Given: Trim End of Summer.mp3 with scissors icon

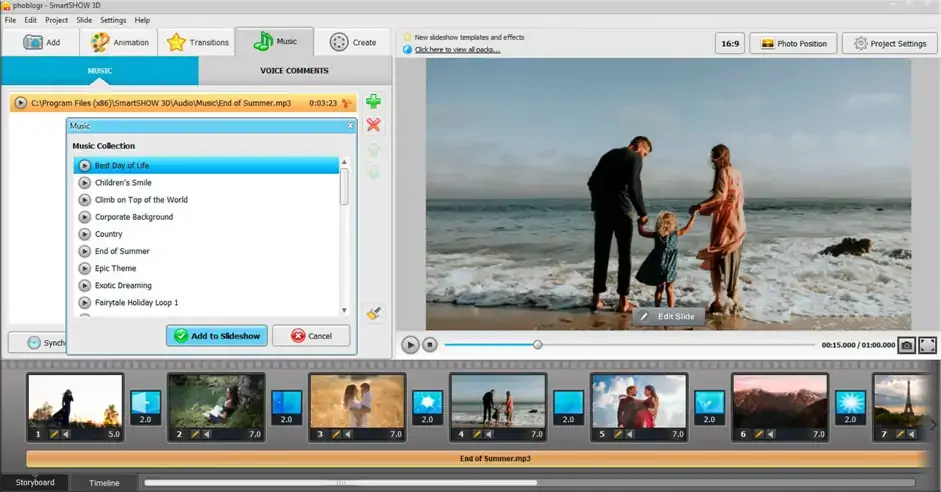Looking at the screenshot, I should coord(346,103).
